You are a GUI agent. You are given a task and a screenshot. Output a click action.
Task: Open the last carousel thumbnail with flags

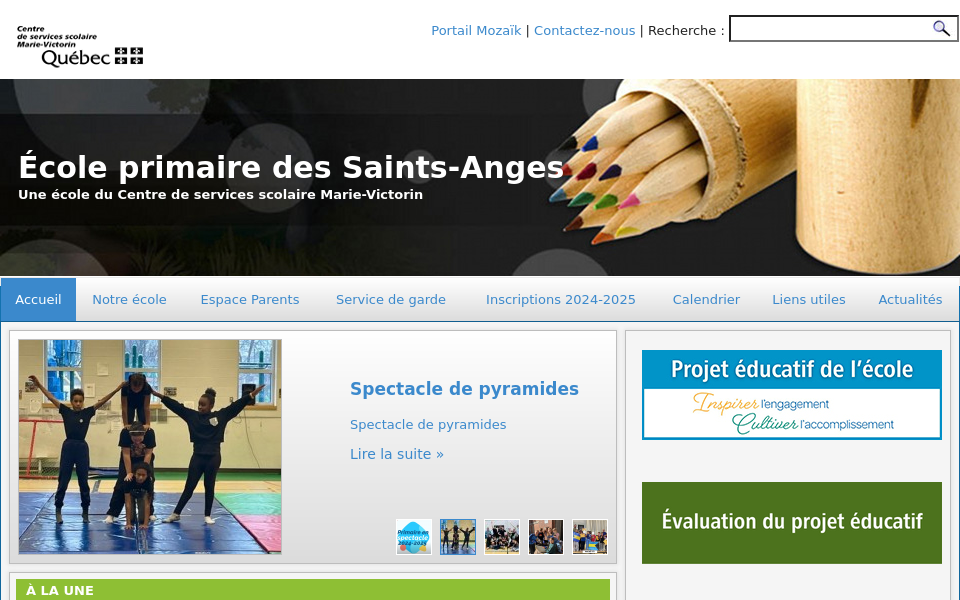[590, 537]
